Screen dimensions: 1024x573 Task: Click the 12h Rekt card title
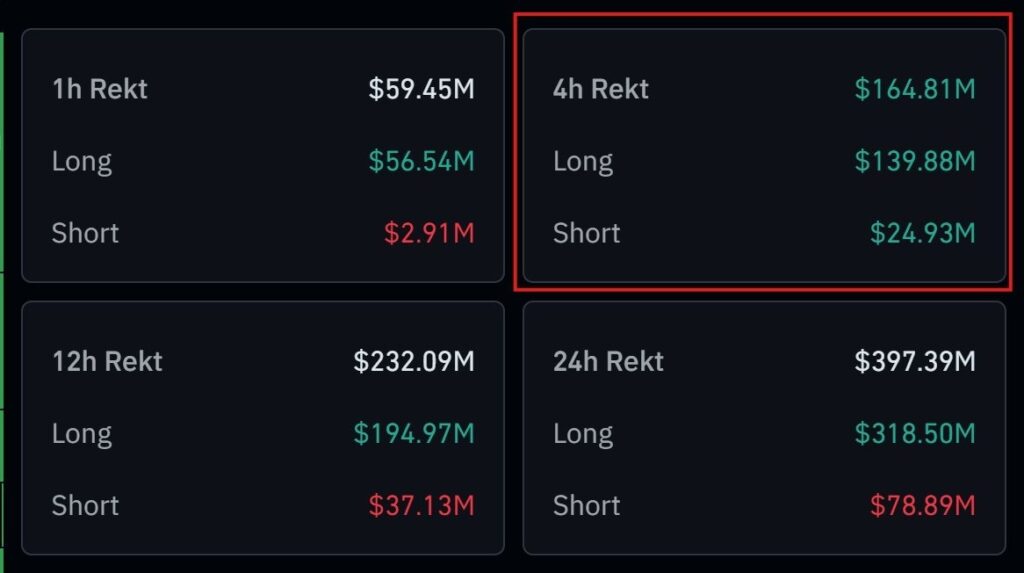click(107, 361)
